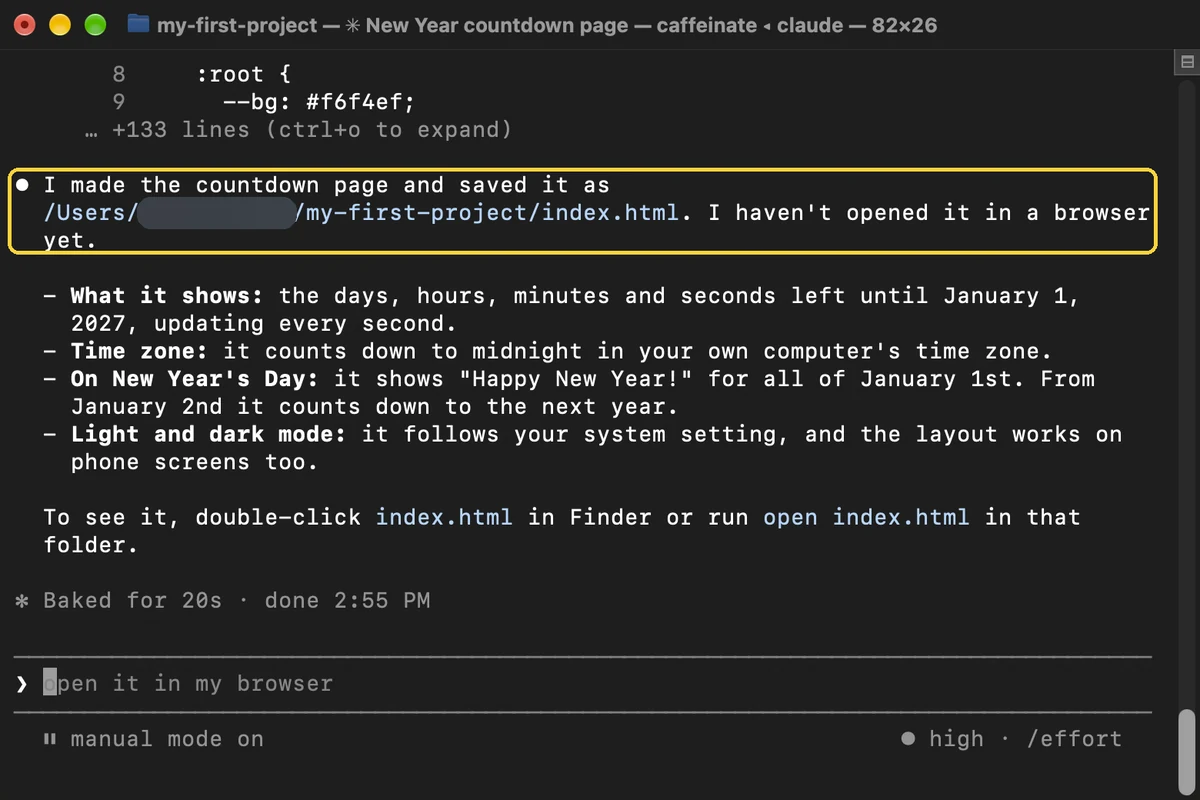Minimize the terminal with the yellow button
Screen dimensions: 1200x800
coord(60,25)
